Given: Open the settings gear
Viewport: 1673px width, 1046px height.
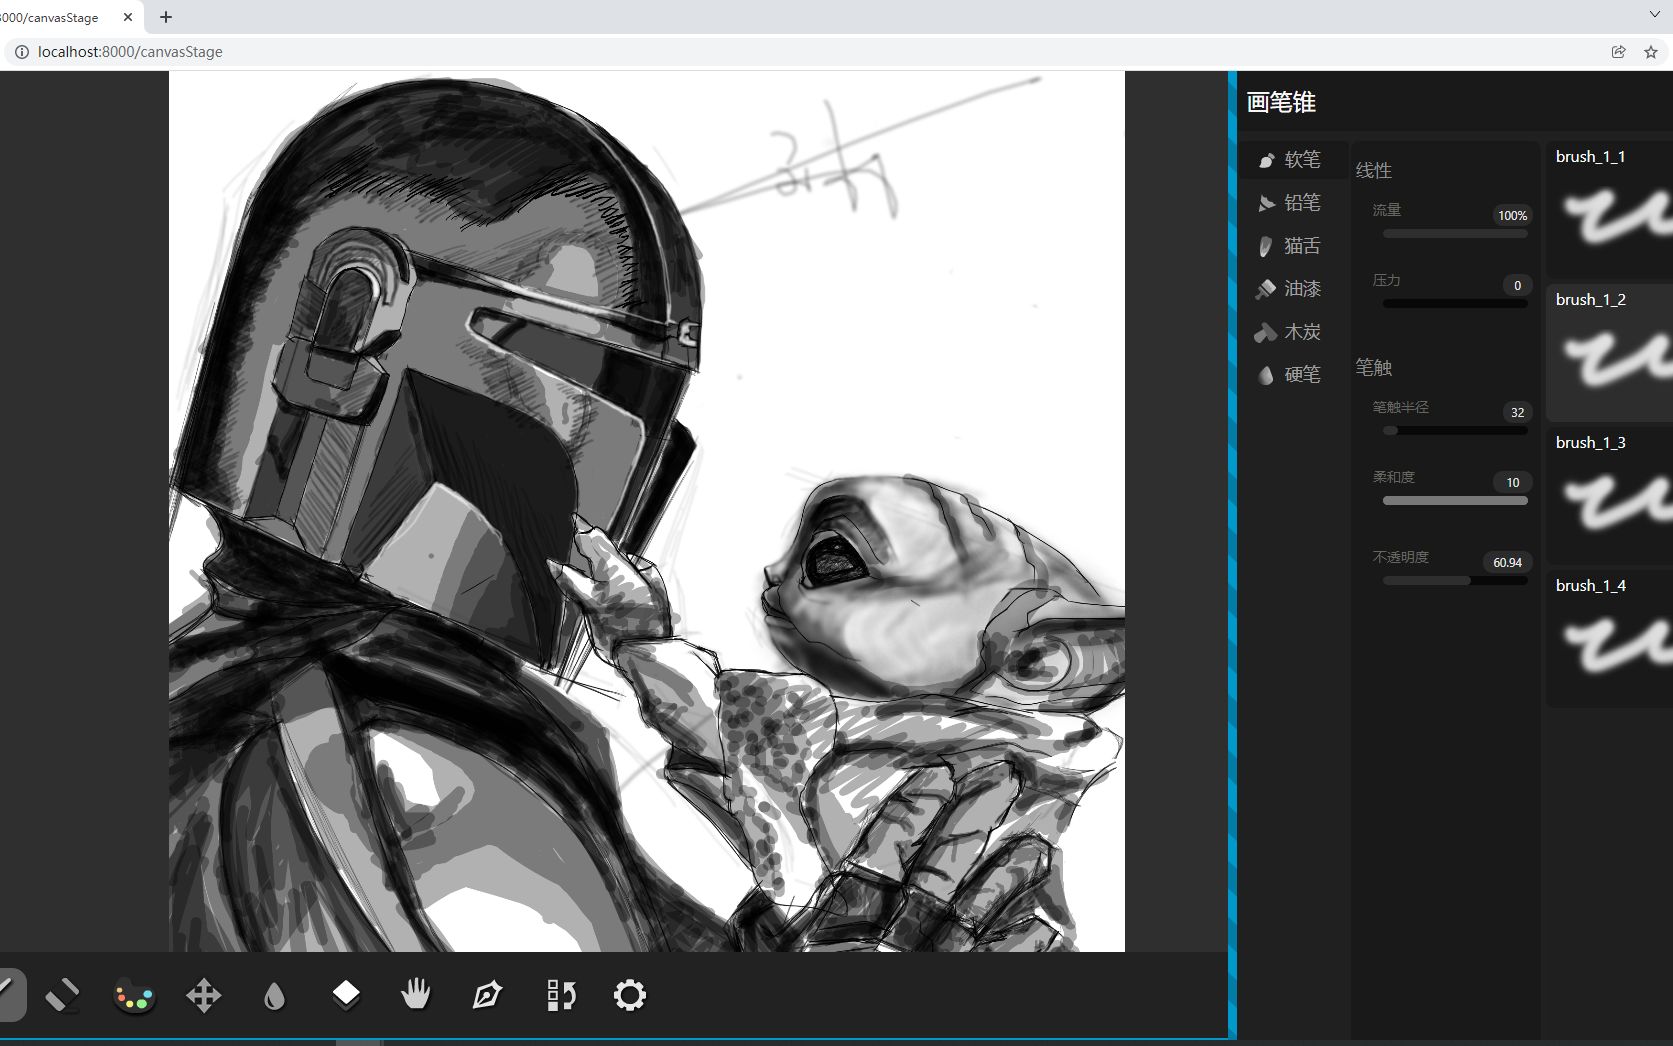Looking at the screenshot, I should point(630,995).
